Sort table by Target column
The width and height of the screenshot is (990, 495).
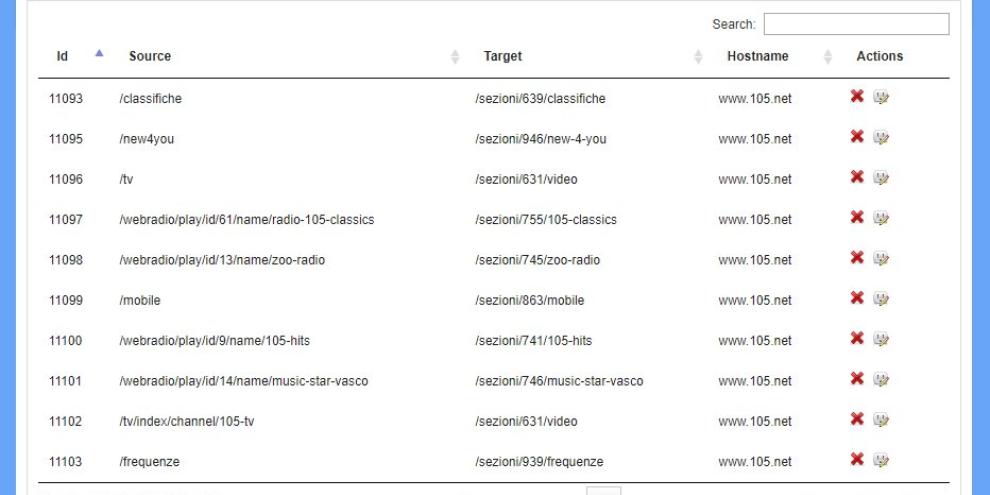point(503,57)
